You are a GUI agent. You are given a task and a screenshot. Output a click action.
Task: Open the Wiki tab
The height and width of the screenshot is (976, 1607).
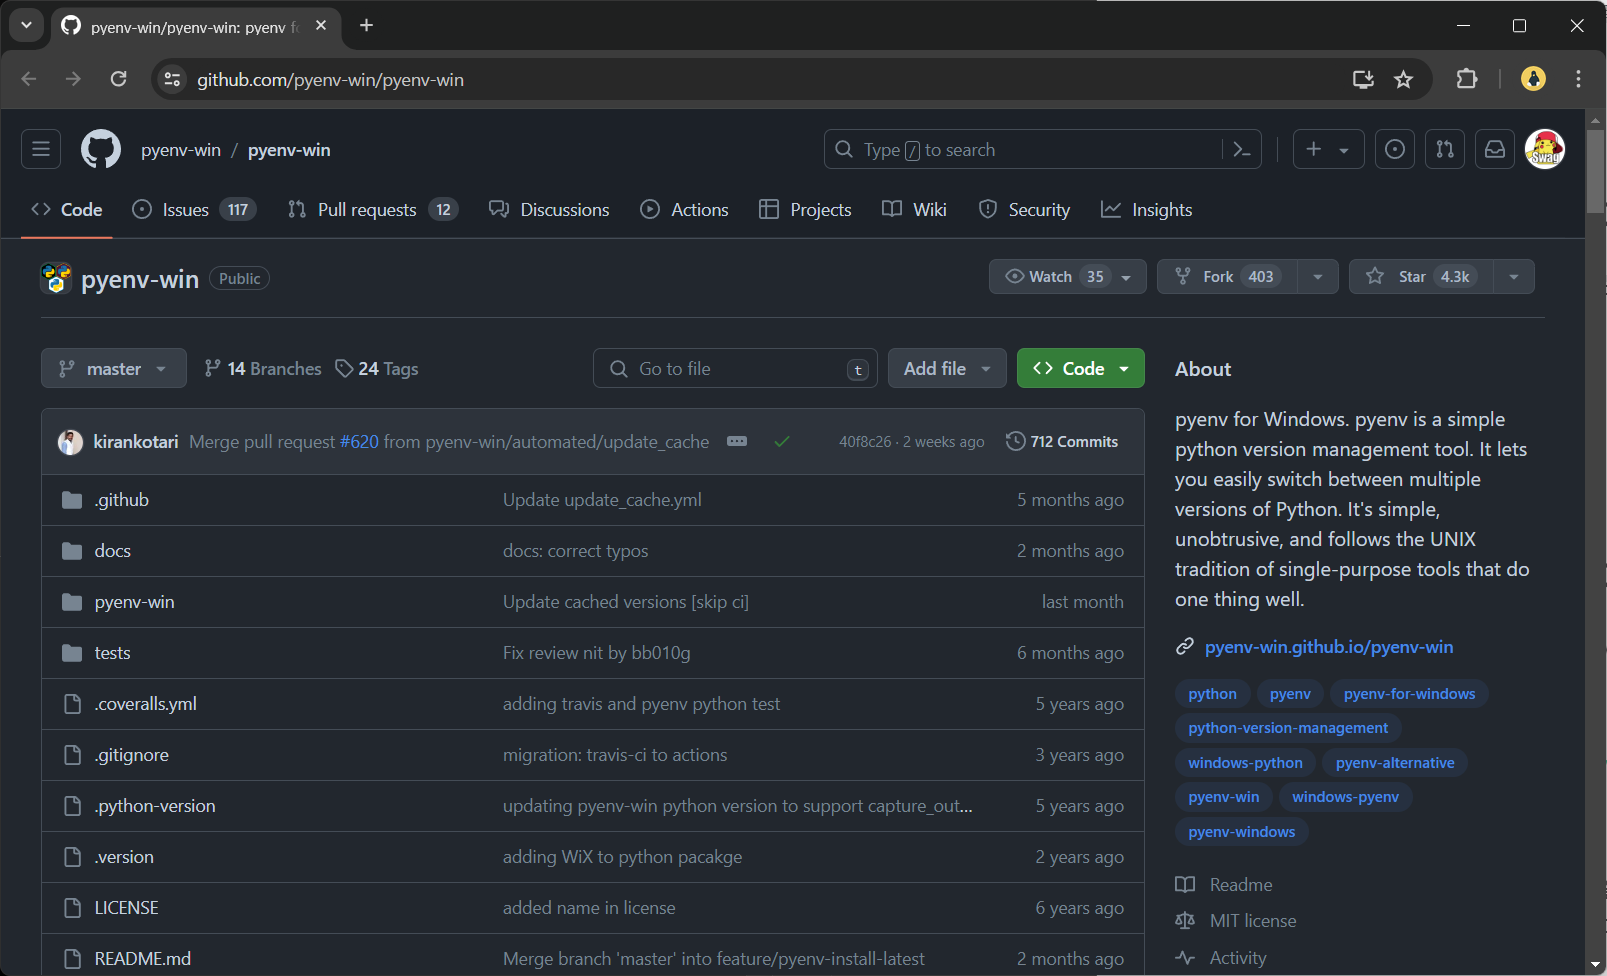(x=914, y=209)
